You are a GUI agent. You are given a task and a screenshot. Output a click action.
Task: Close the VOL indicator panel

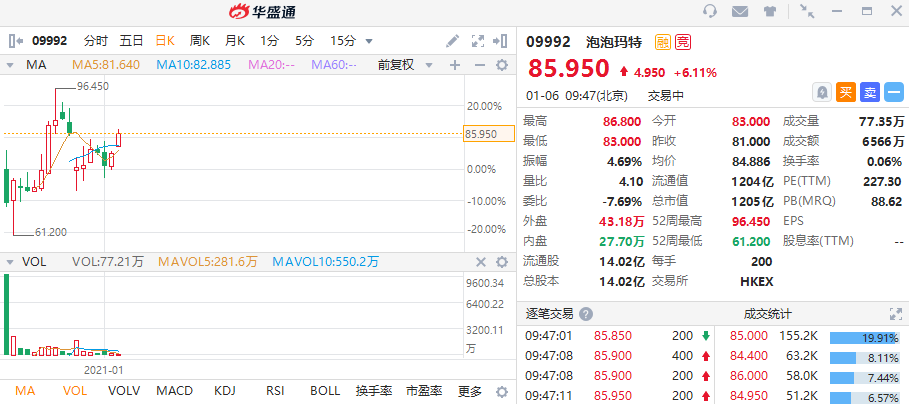tap(481, 262)
